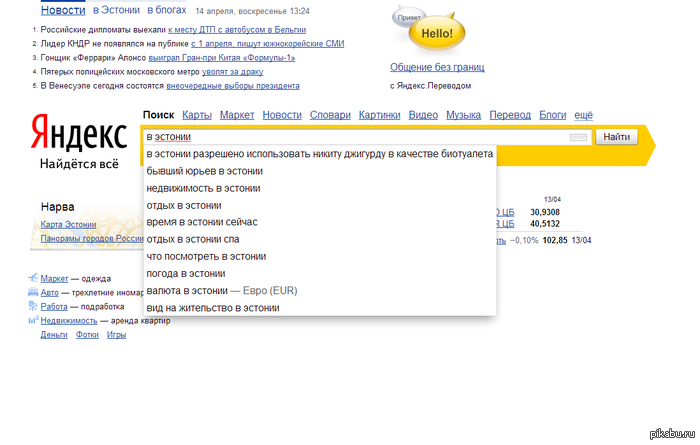Screen dimensions: 700x445
Task: Open the Музыка service tab
Action: (463, 115)
